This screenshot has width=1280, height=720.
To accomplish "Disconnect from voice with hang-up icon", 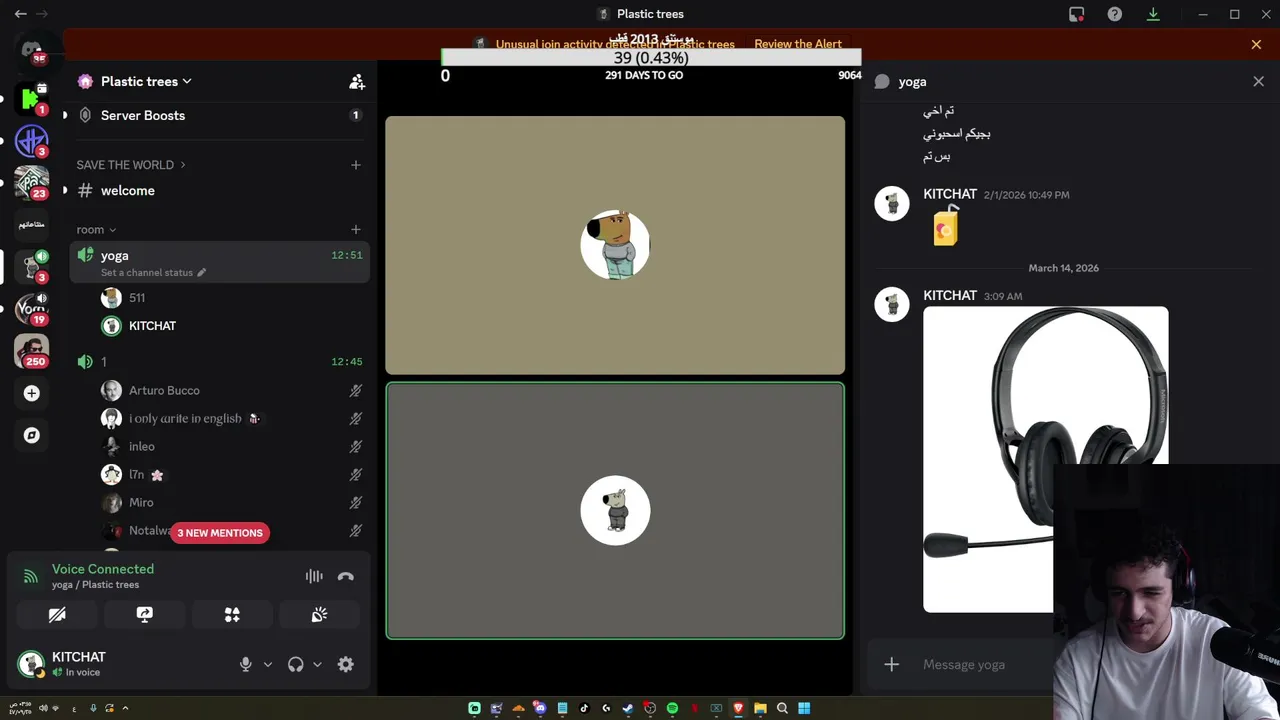I will [346, 576].
